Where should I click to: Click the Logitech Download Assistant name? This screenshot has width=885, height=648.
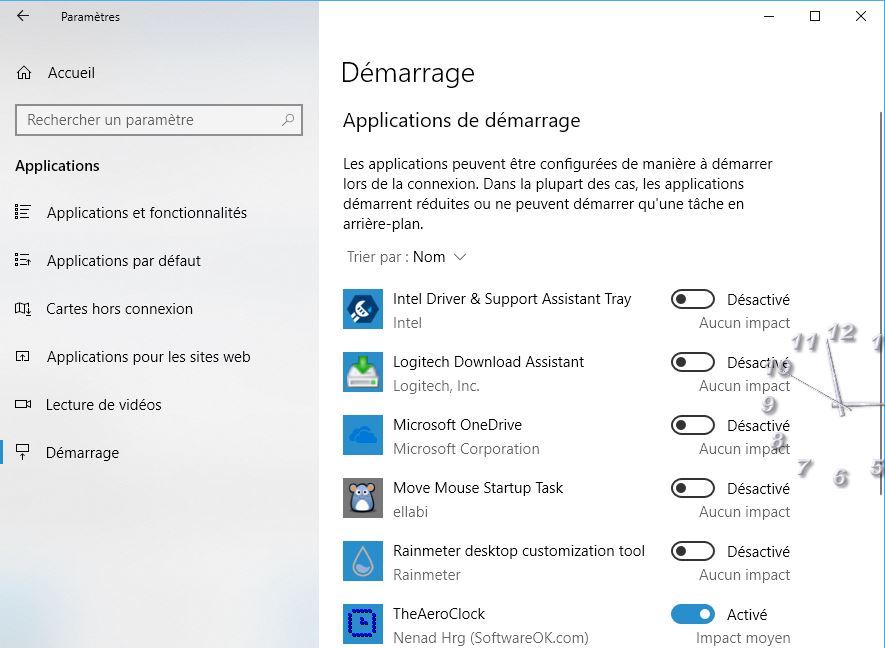pos(488,362)
